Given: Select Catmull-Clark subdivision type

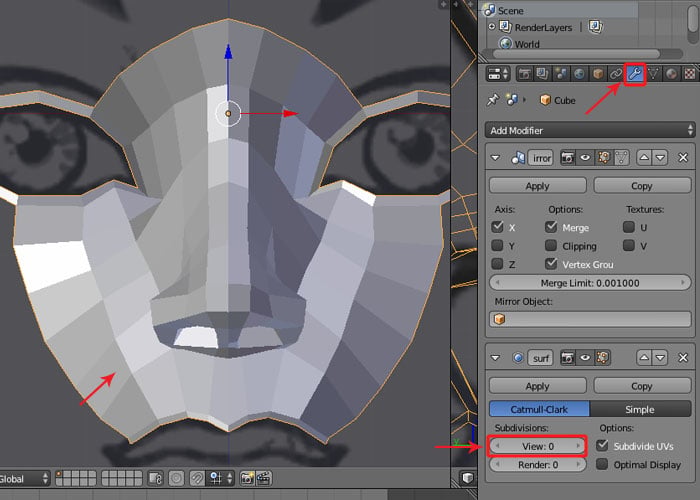Looking at the screenshot, I should pyautogui.click(x=539, y=409).
